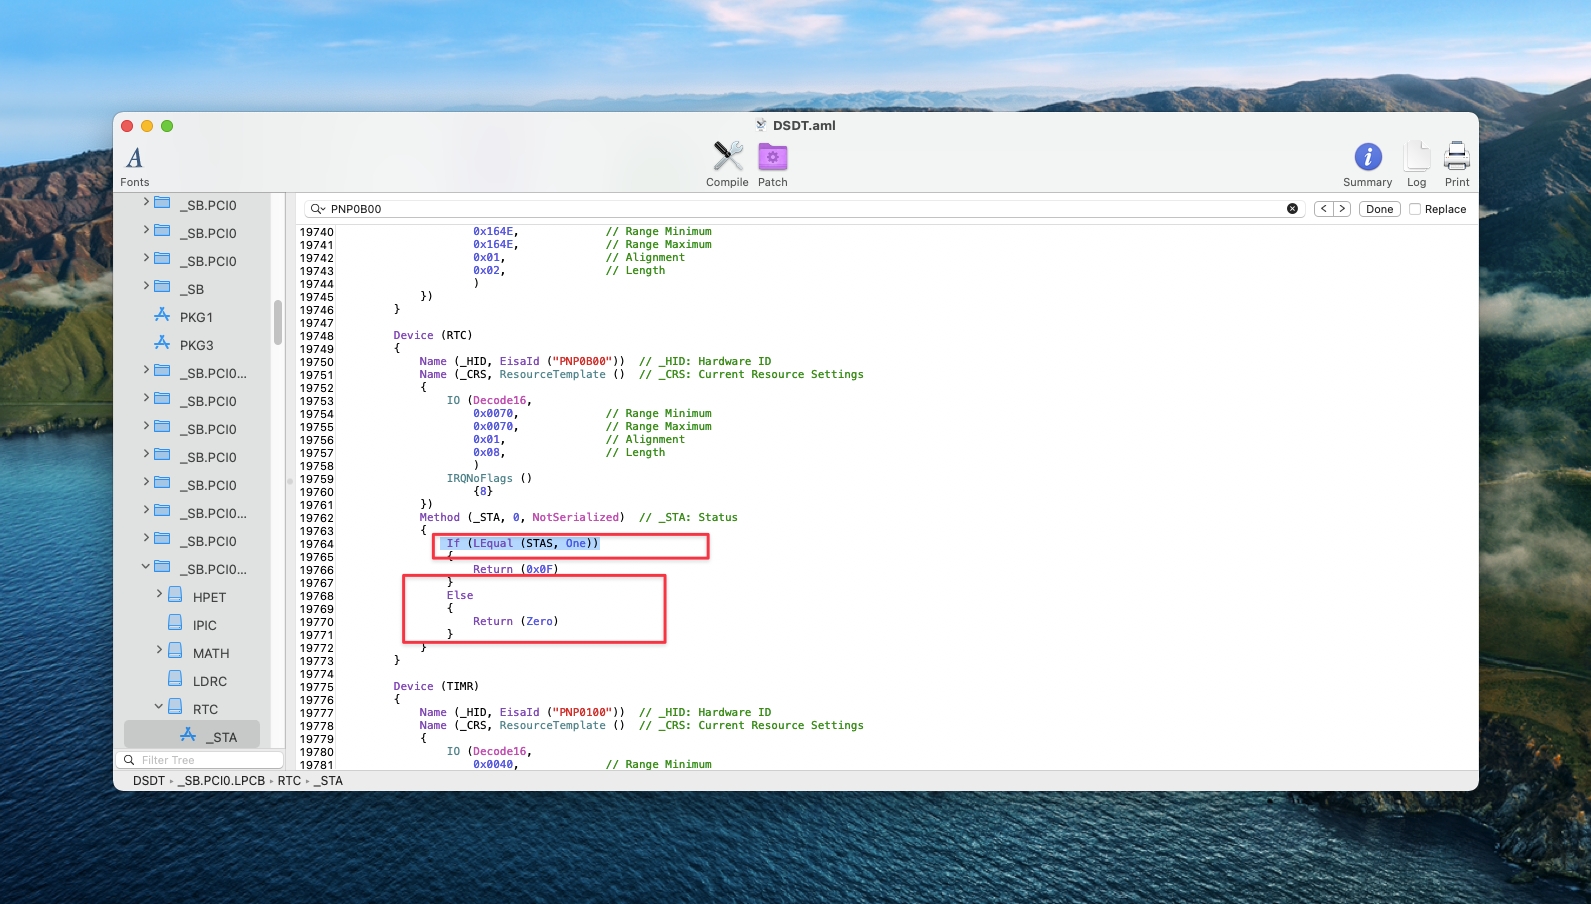This screenshot has width=1591, height=904.
Task: Jump to next search match
Action: click(x=1342, y=209)
